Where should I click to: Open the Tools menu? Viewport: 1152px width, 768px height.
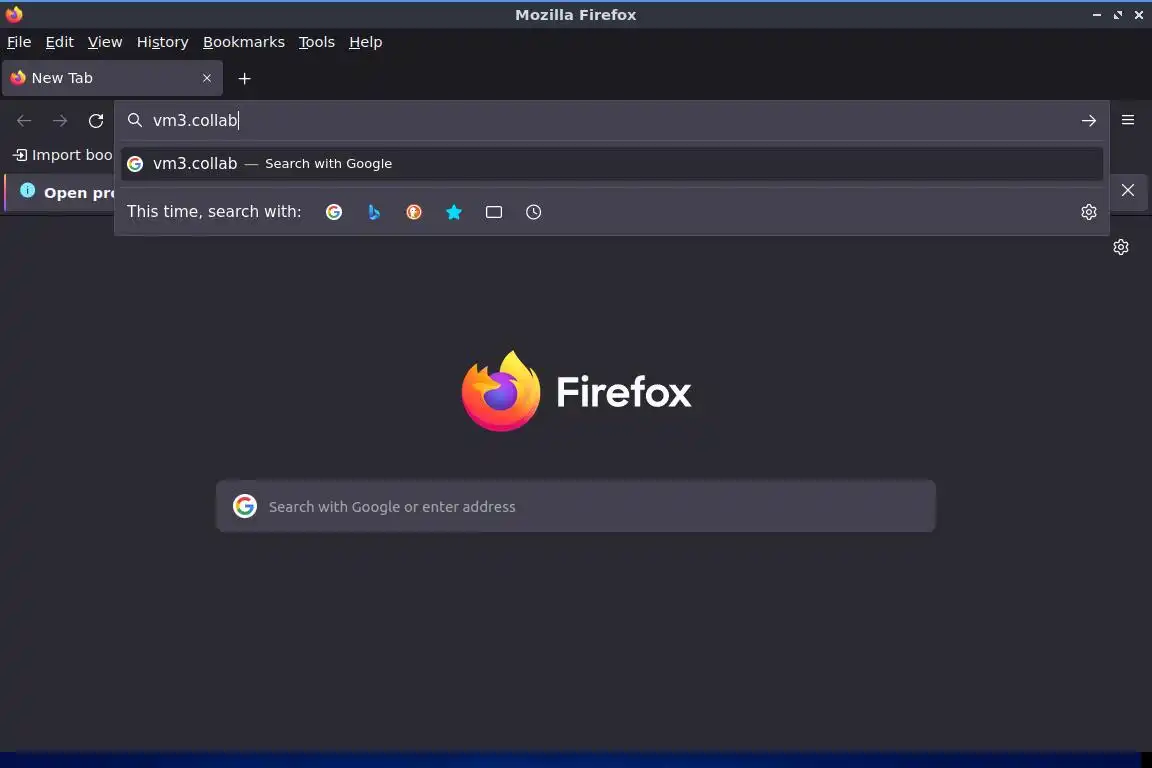coord(317,42)
